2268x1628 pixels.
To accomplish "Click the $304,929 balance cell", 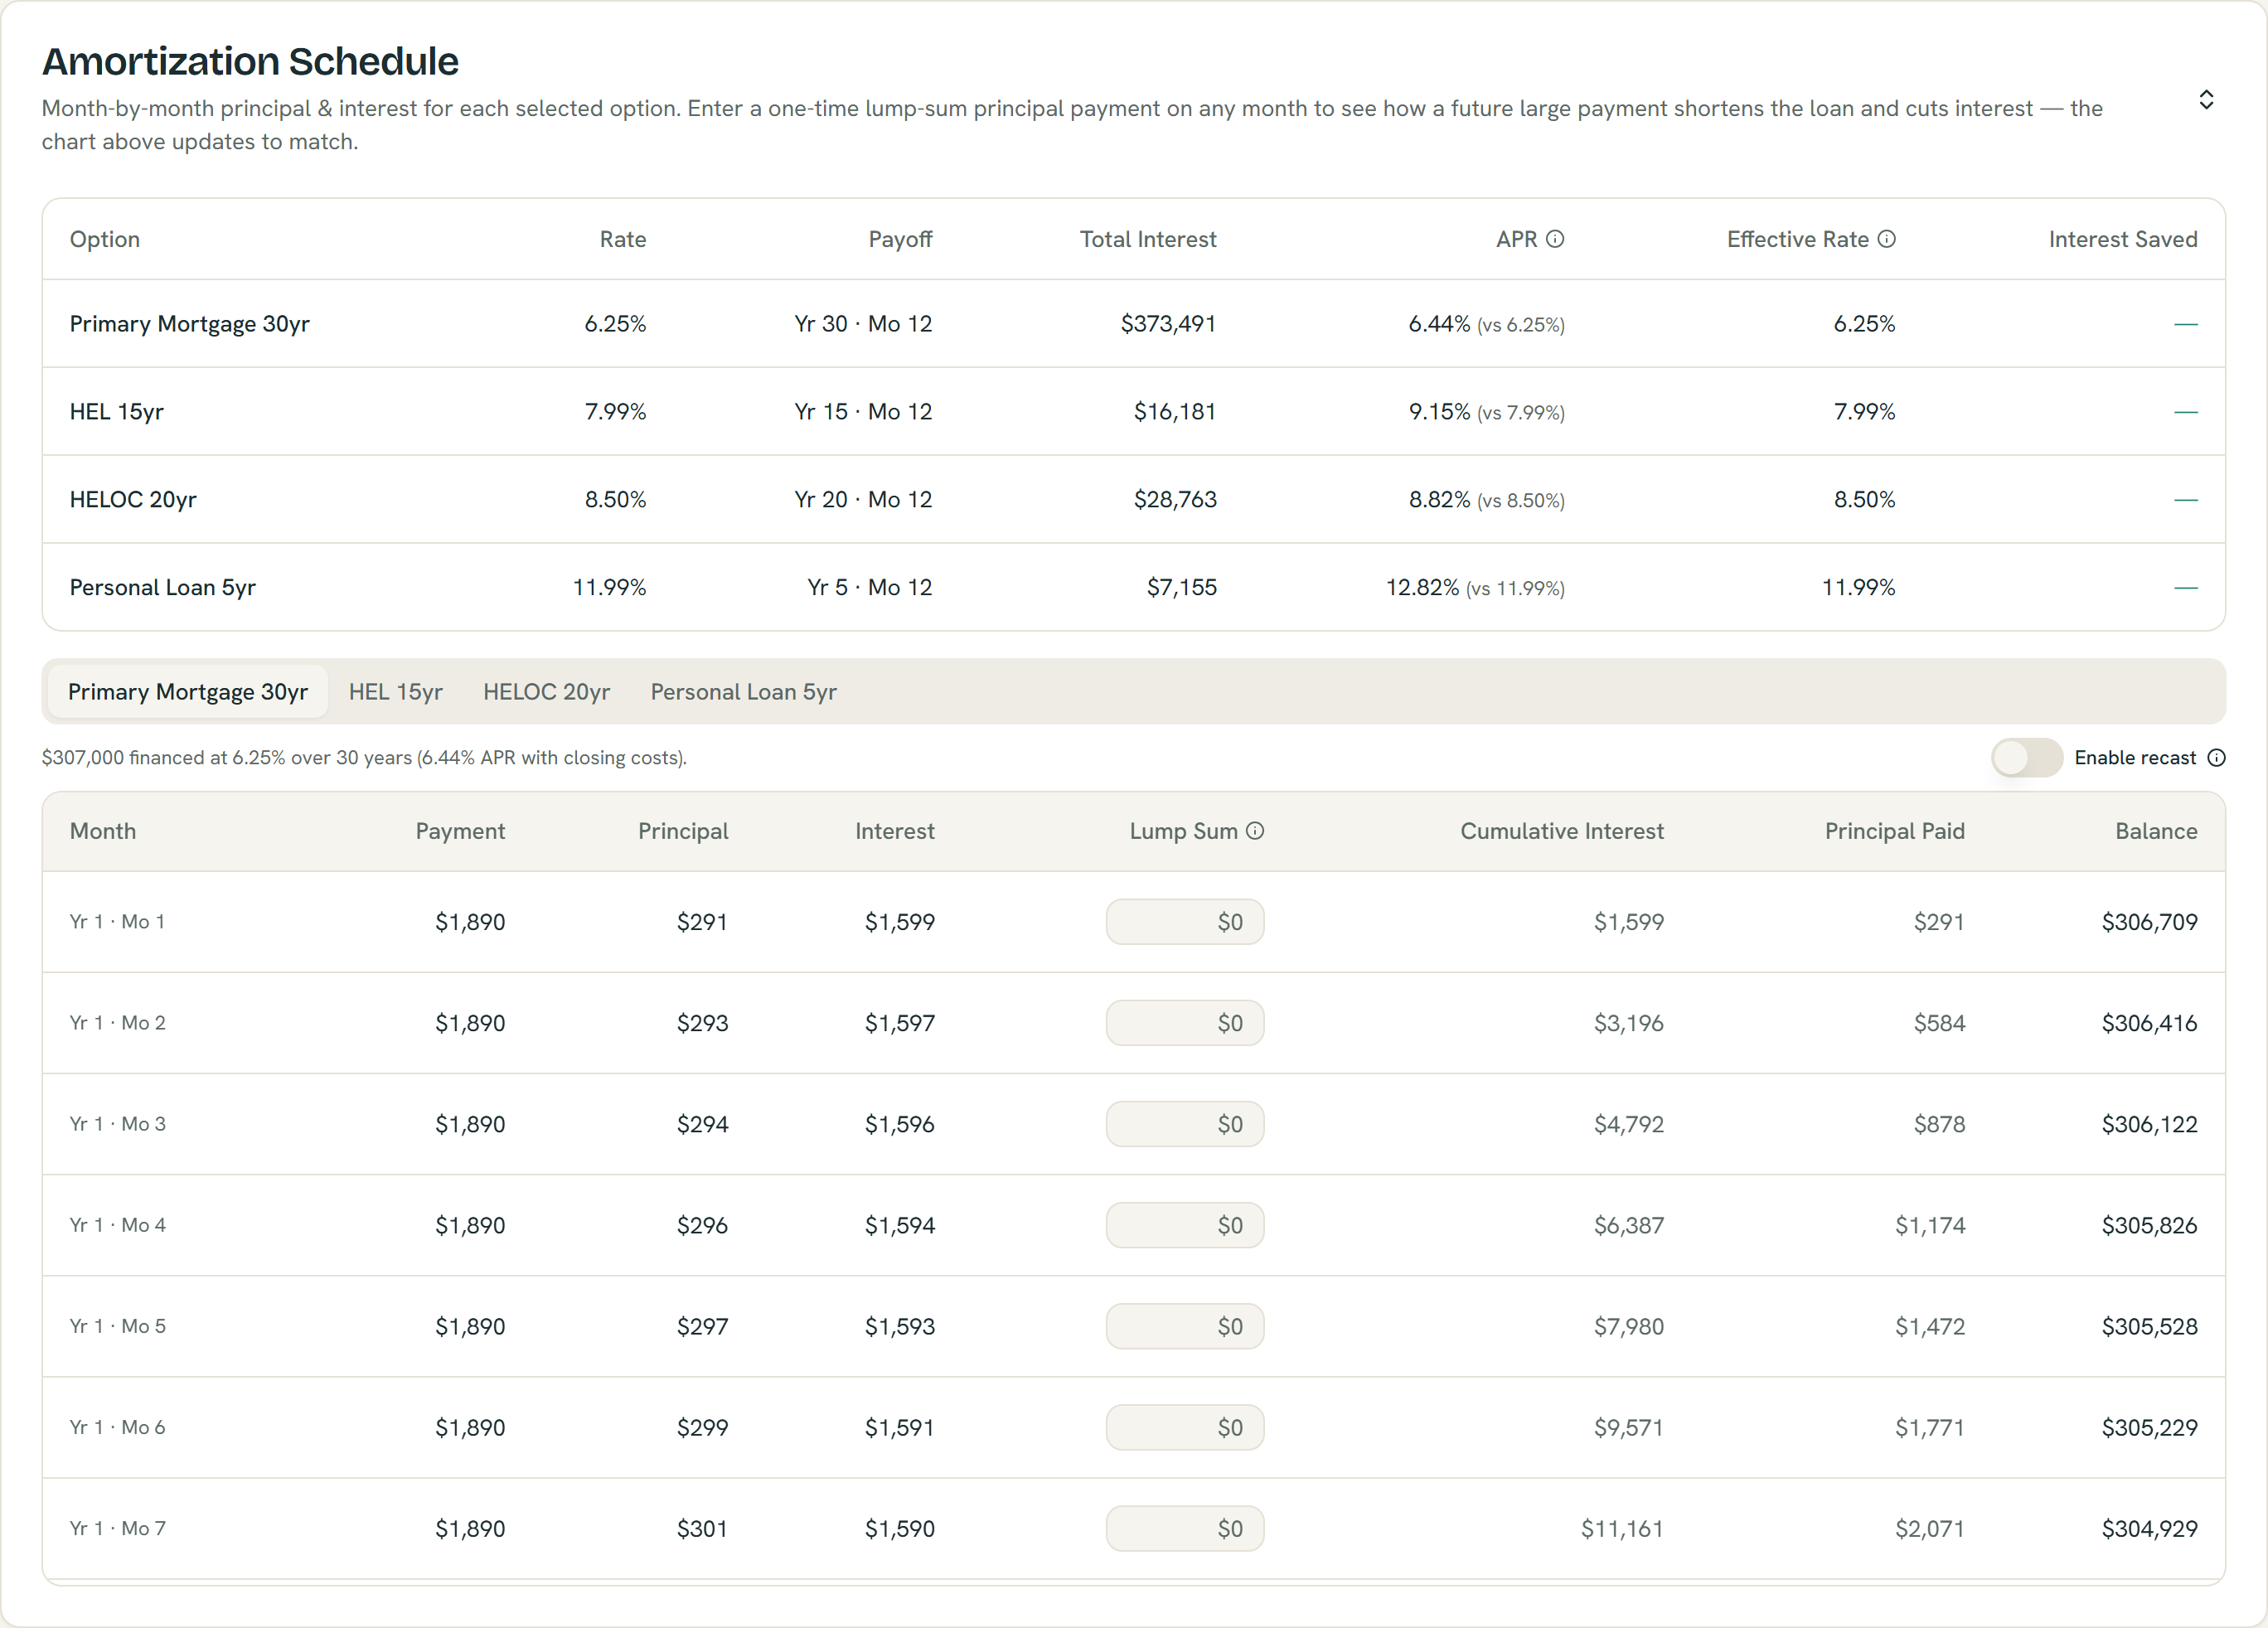I will click(2149, 1528).
